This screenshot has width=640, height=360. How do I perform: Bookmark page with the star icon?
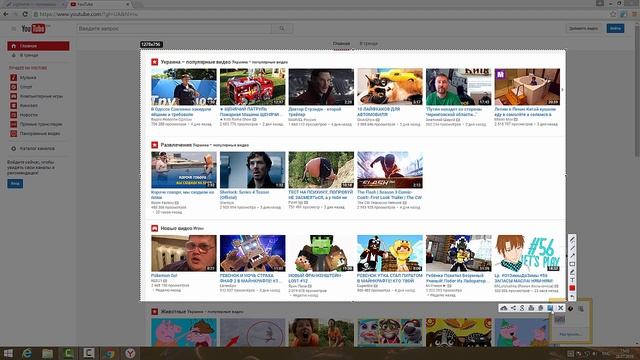(613, 14)
